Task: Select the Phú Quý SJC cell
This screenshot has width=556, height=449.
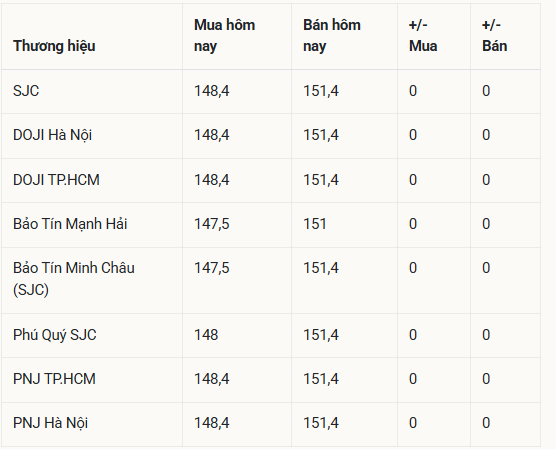Action: (x=55, y=335)
